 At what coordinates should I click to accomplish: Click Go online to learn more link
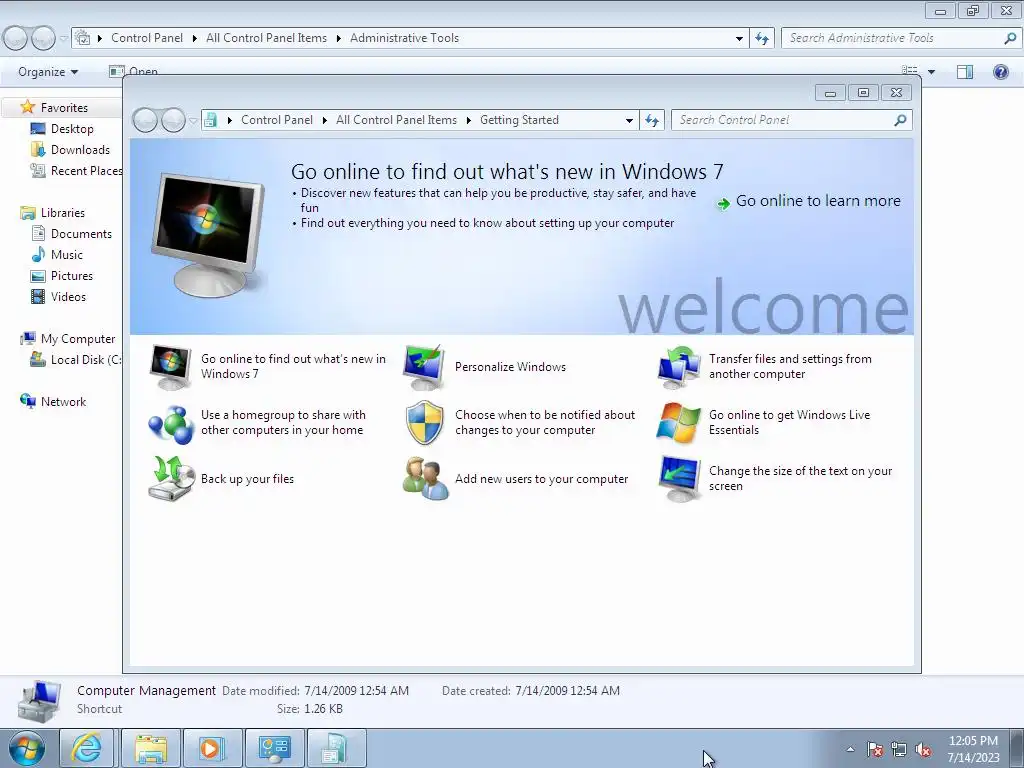click(x=818, y=201)
